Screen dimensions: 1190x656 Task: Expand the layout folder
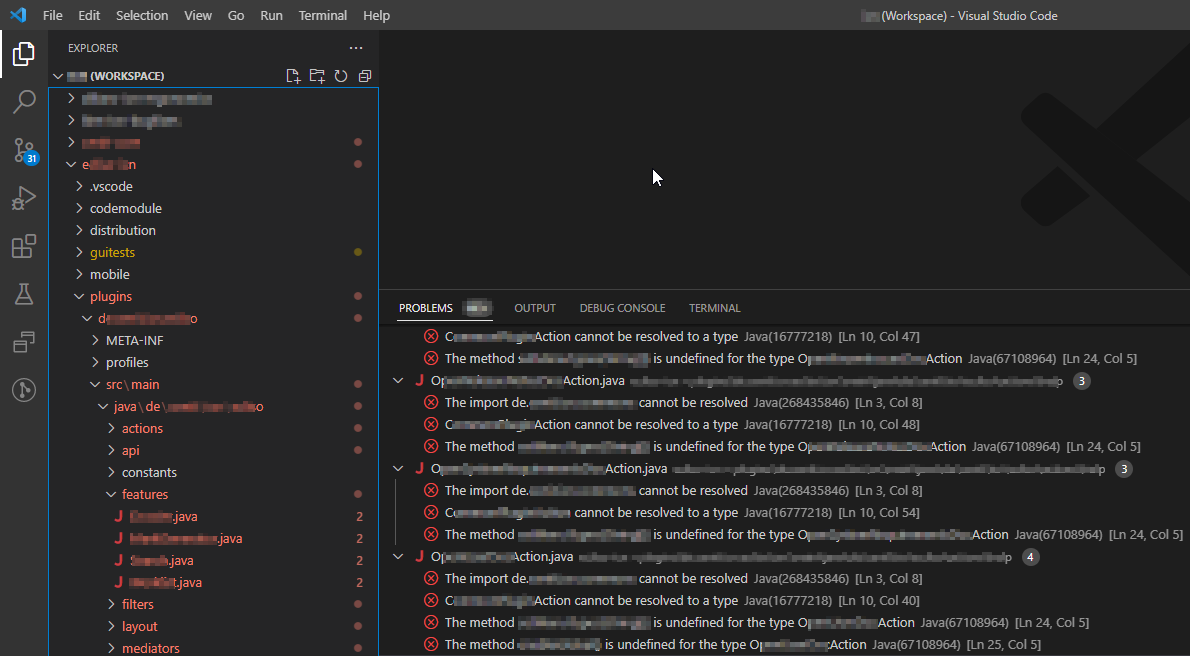[x=213, y=626]
